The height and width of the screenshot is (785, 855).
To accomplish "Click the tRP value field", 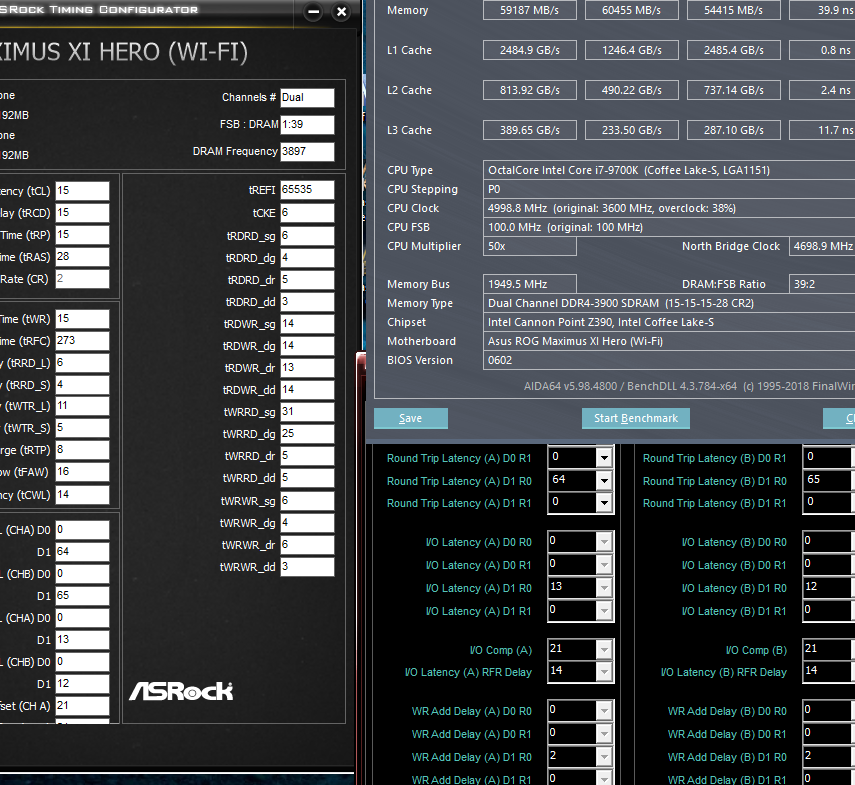I will (82, 235).
